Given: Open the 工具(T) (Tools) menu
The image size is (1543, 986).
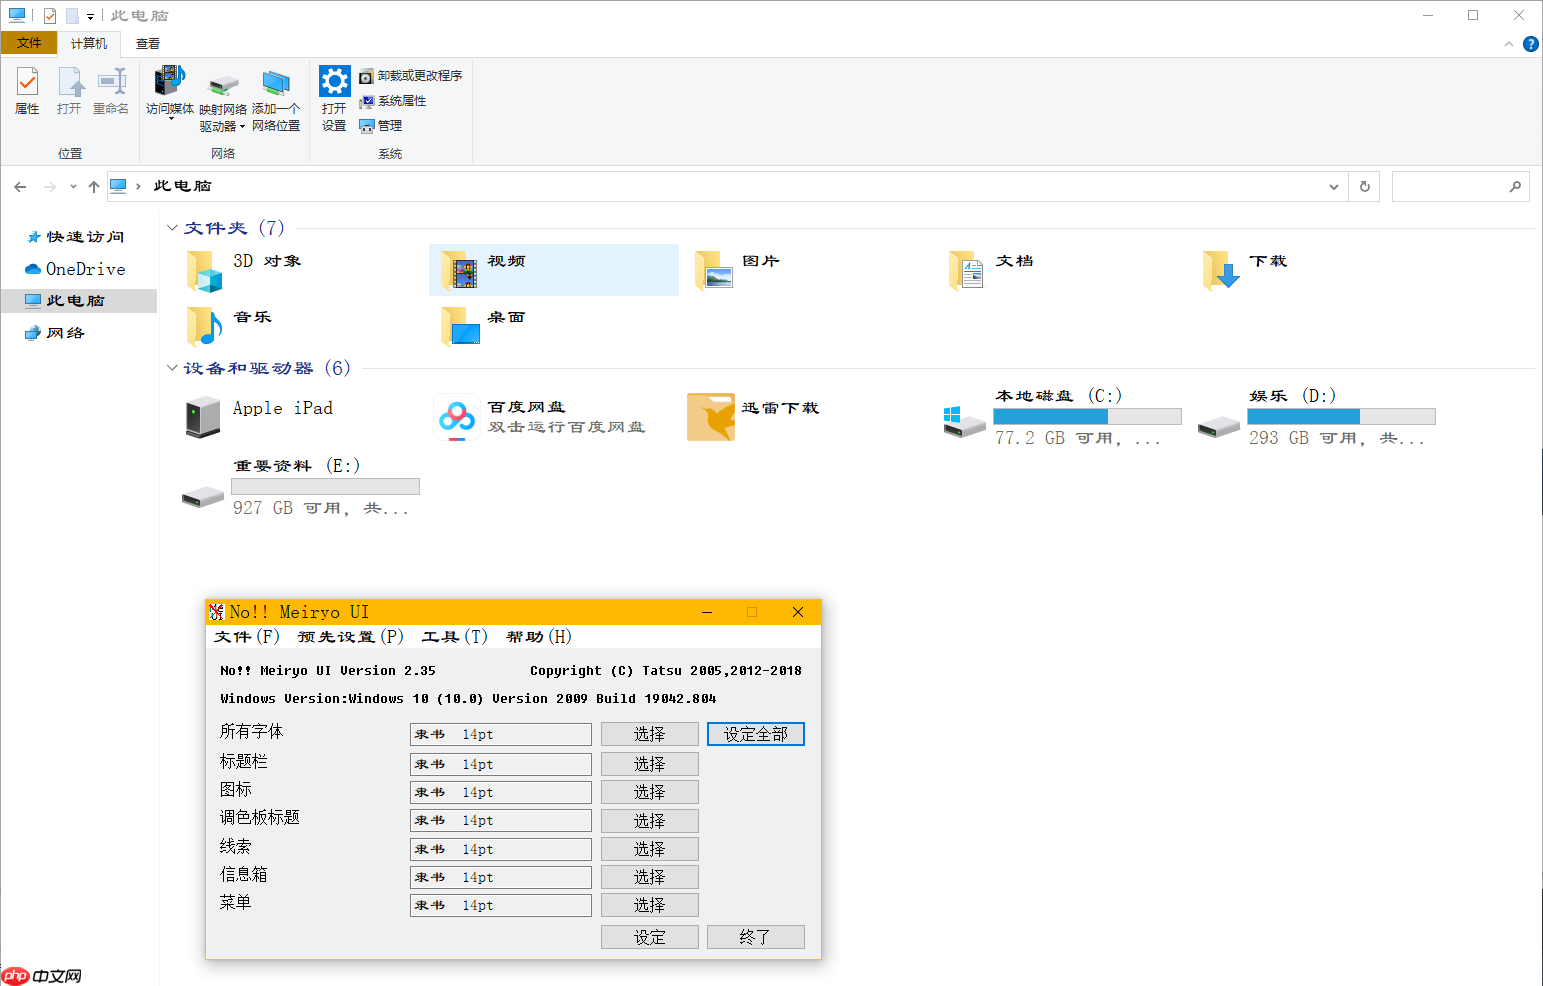Looking at the screenshot, I should pos(454,637).
